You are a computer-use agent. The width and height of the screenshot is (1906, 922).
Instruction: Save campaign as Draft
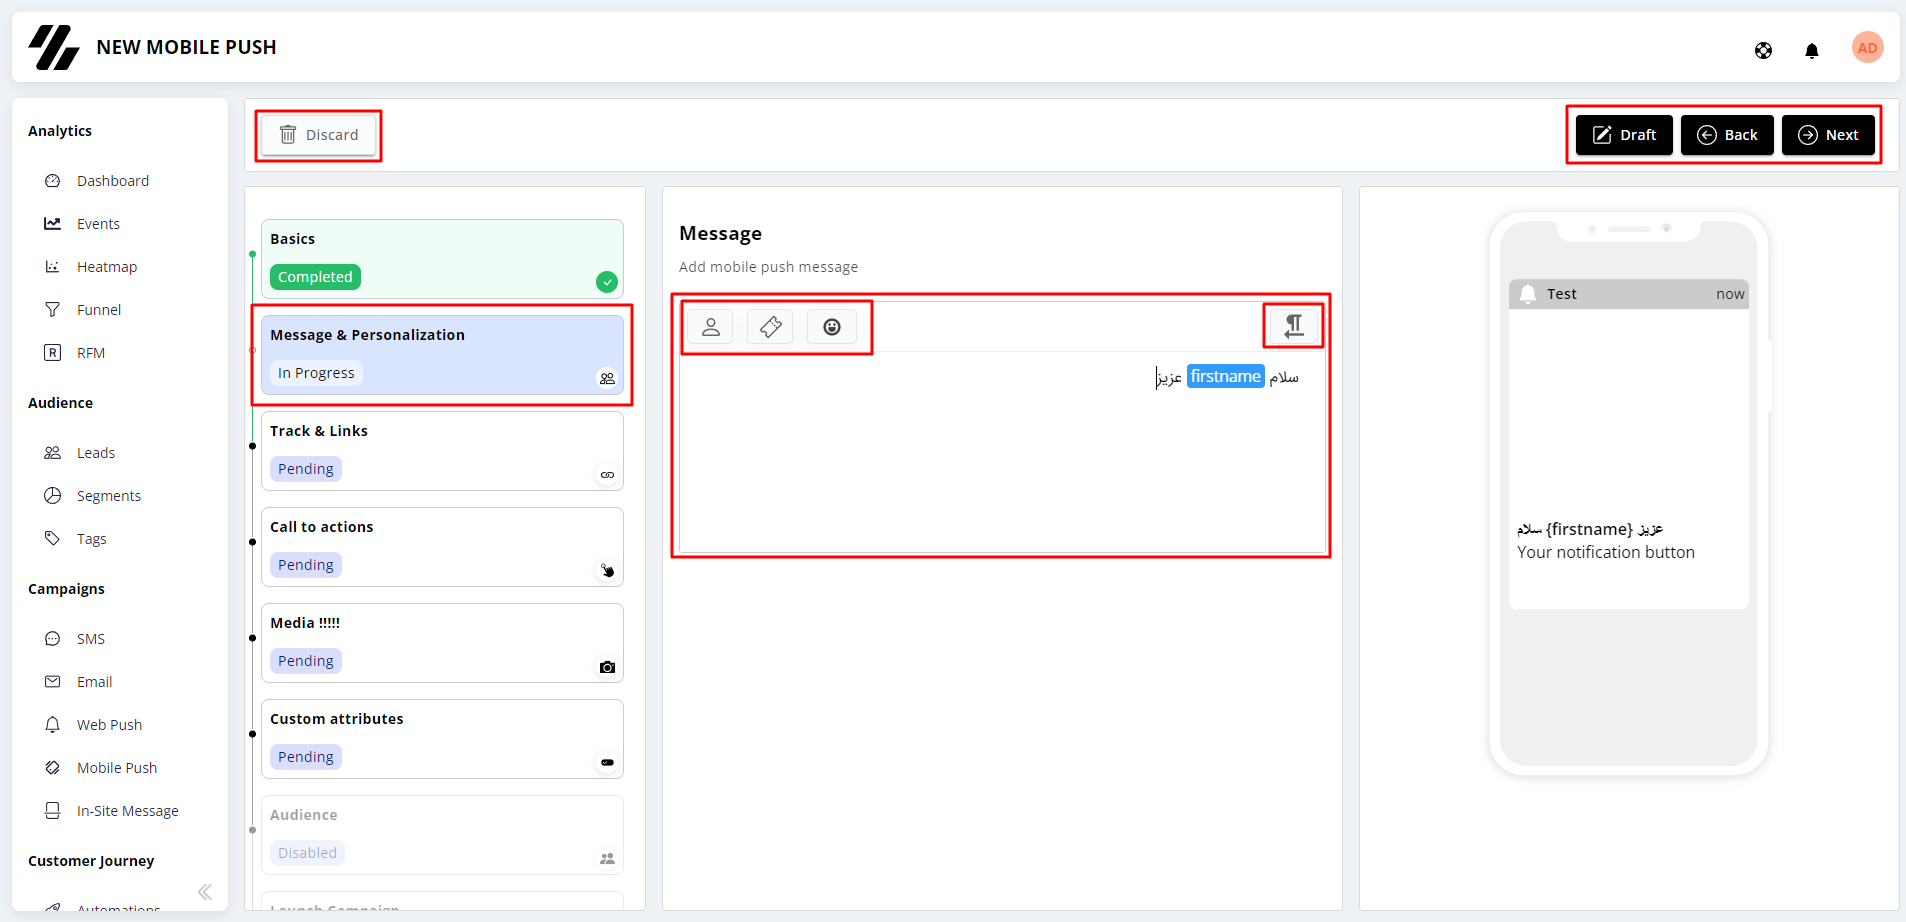tap(1624, 135)
